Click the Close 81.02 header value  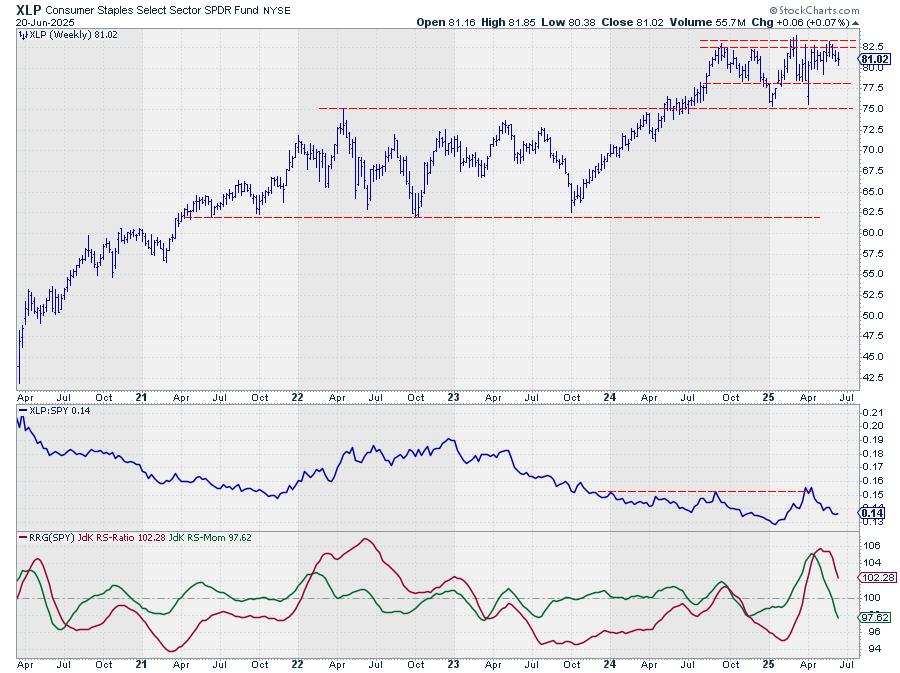[x=632, y=22]
